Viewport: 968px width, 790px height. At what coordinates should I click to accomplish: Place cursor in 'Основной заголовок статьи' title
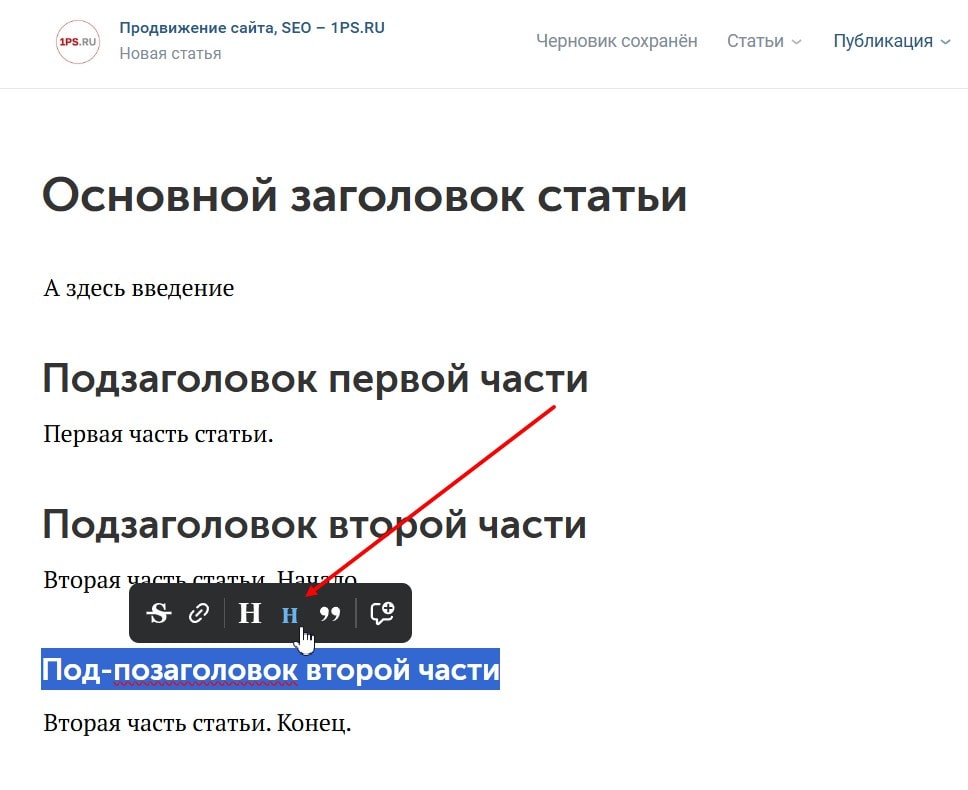tap(364, 196)
